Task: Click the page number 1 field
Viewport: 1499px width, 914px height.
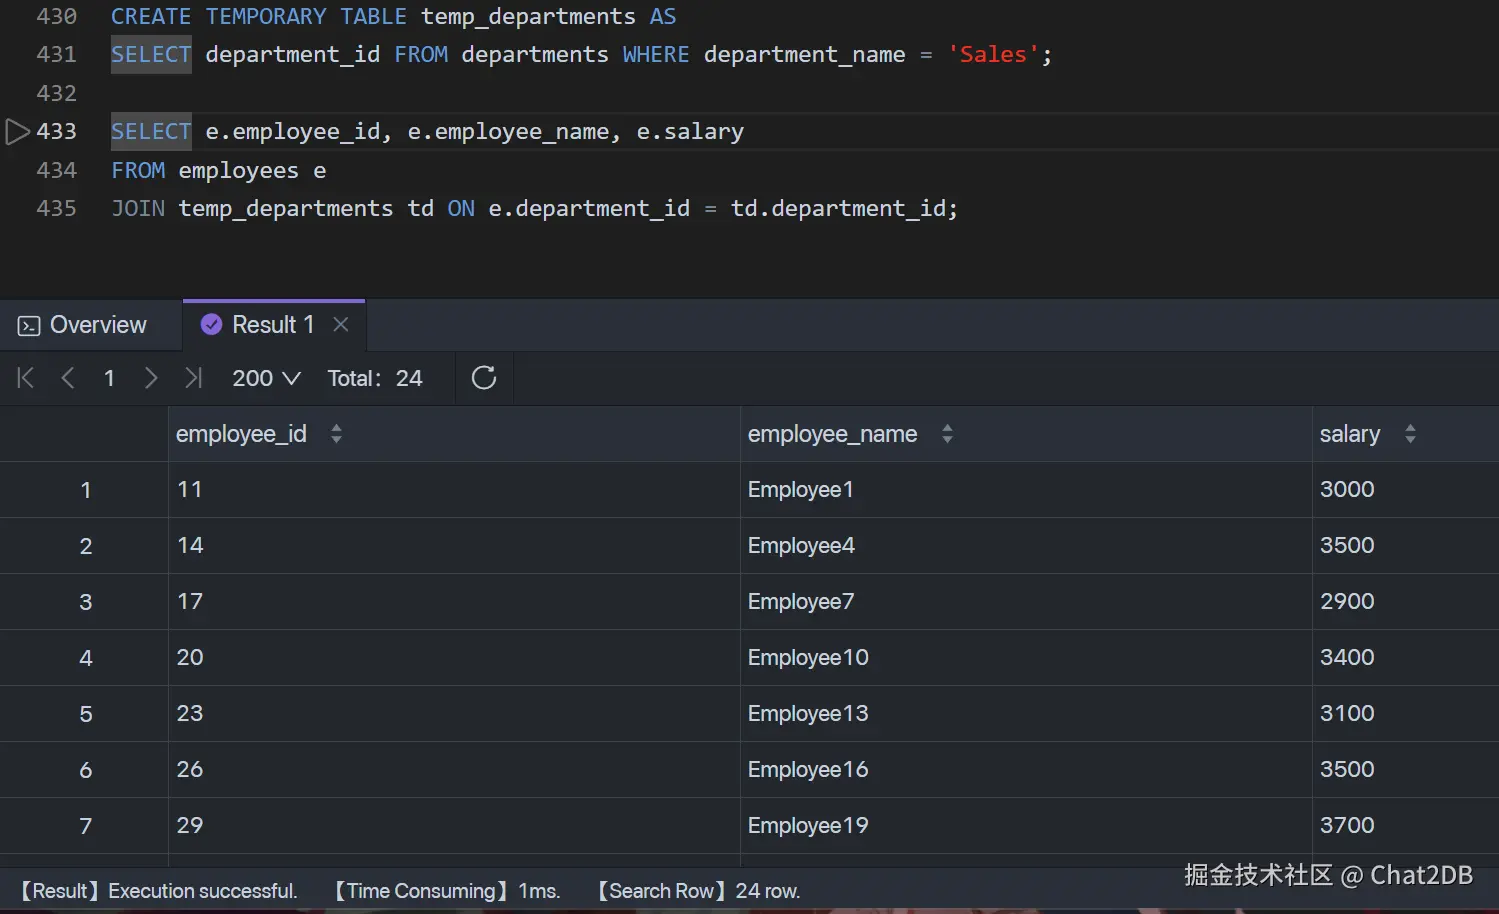Action: pyautogui.click(x=109, y=378)
